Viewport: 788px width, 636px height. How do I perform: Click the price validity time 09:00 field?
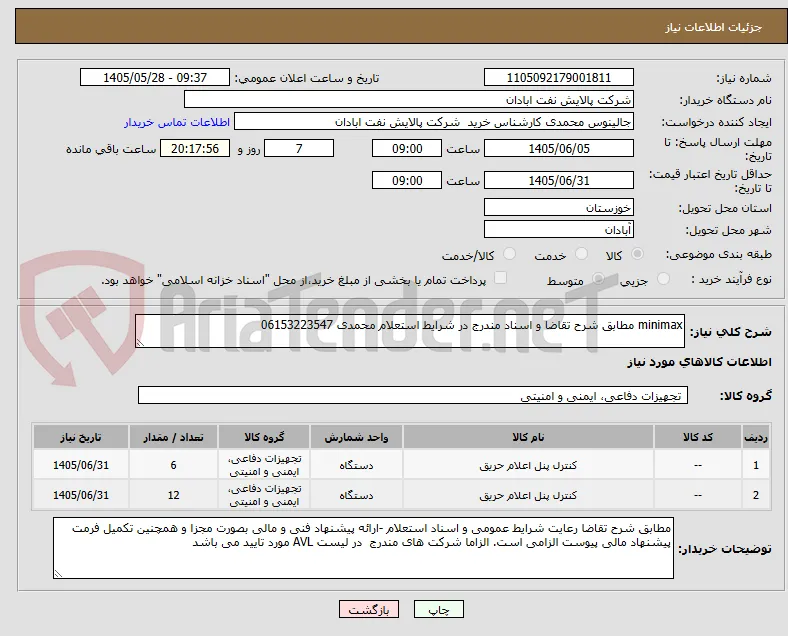(407, 180)
